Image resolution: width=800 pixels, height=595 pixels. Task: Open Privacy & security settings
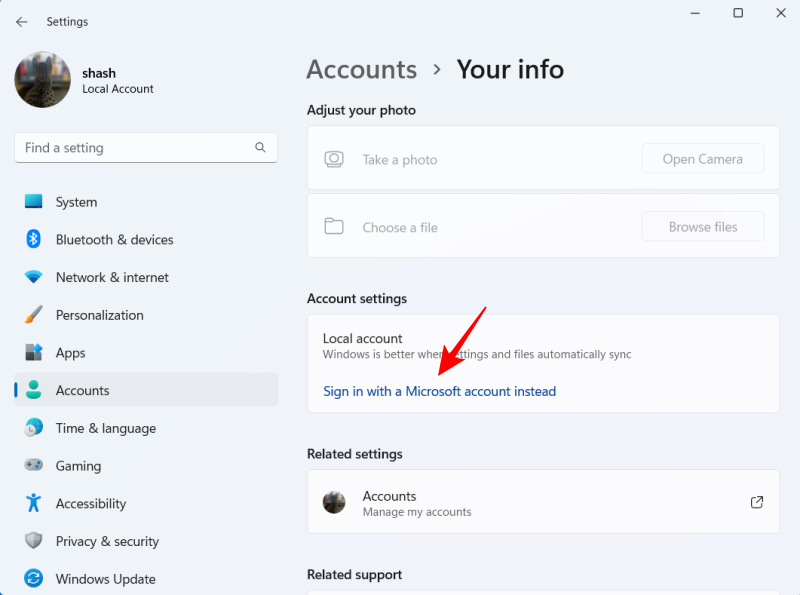[x=104, y=541]
